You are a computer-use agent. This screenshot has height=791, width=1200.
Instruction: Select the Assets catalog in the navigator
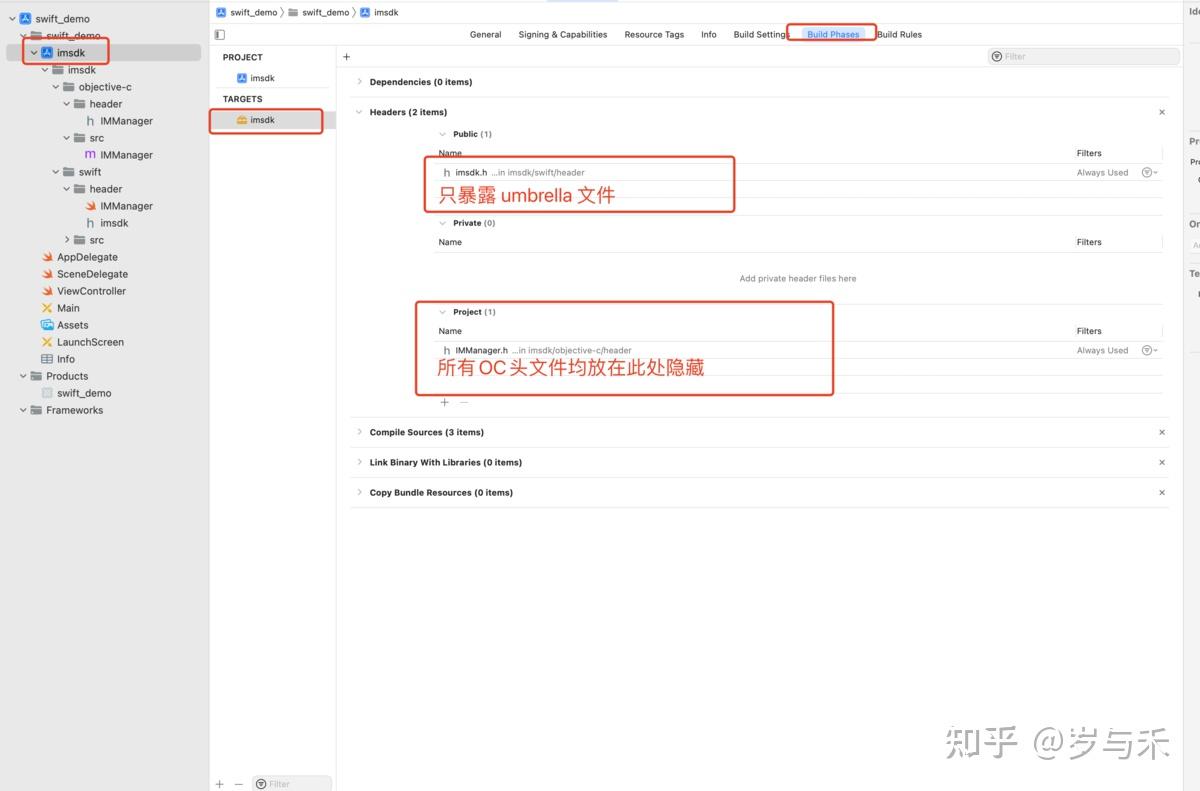[x=73, y=324]
